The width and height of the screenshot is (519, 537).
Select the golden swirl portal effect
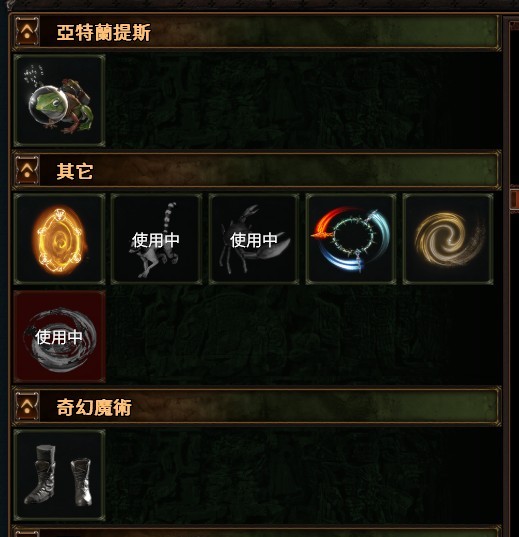[x=448, y=239]
